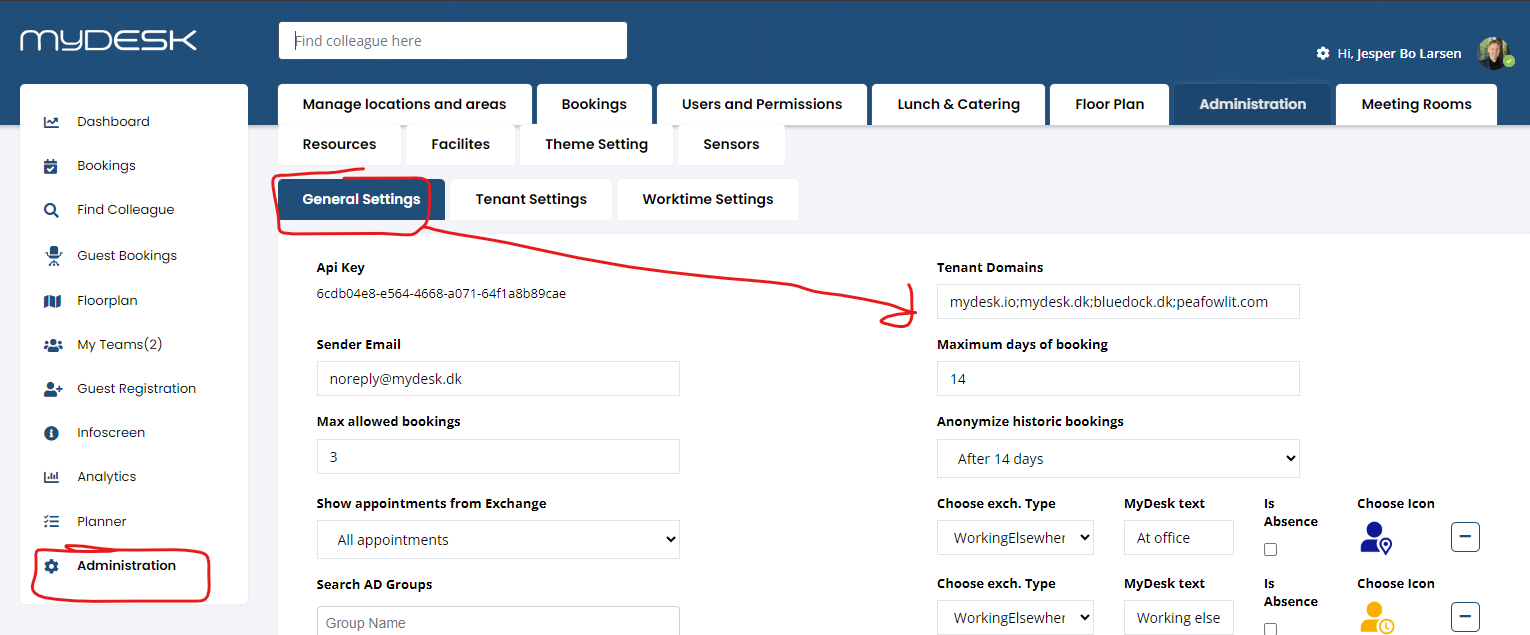Tick the Is Absence checkbox for At office
The height and width of the screenshot is (635, 1530).
(1270, 549)
